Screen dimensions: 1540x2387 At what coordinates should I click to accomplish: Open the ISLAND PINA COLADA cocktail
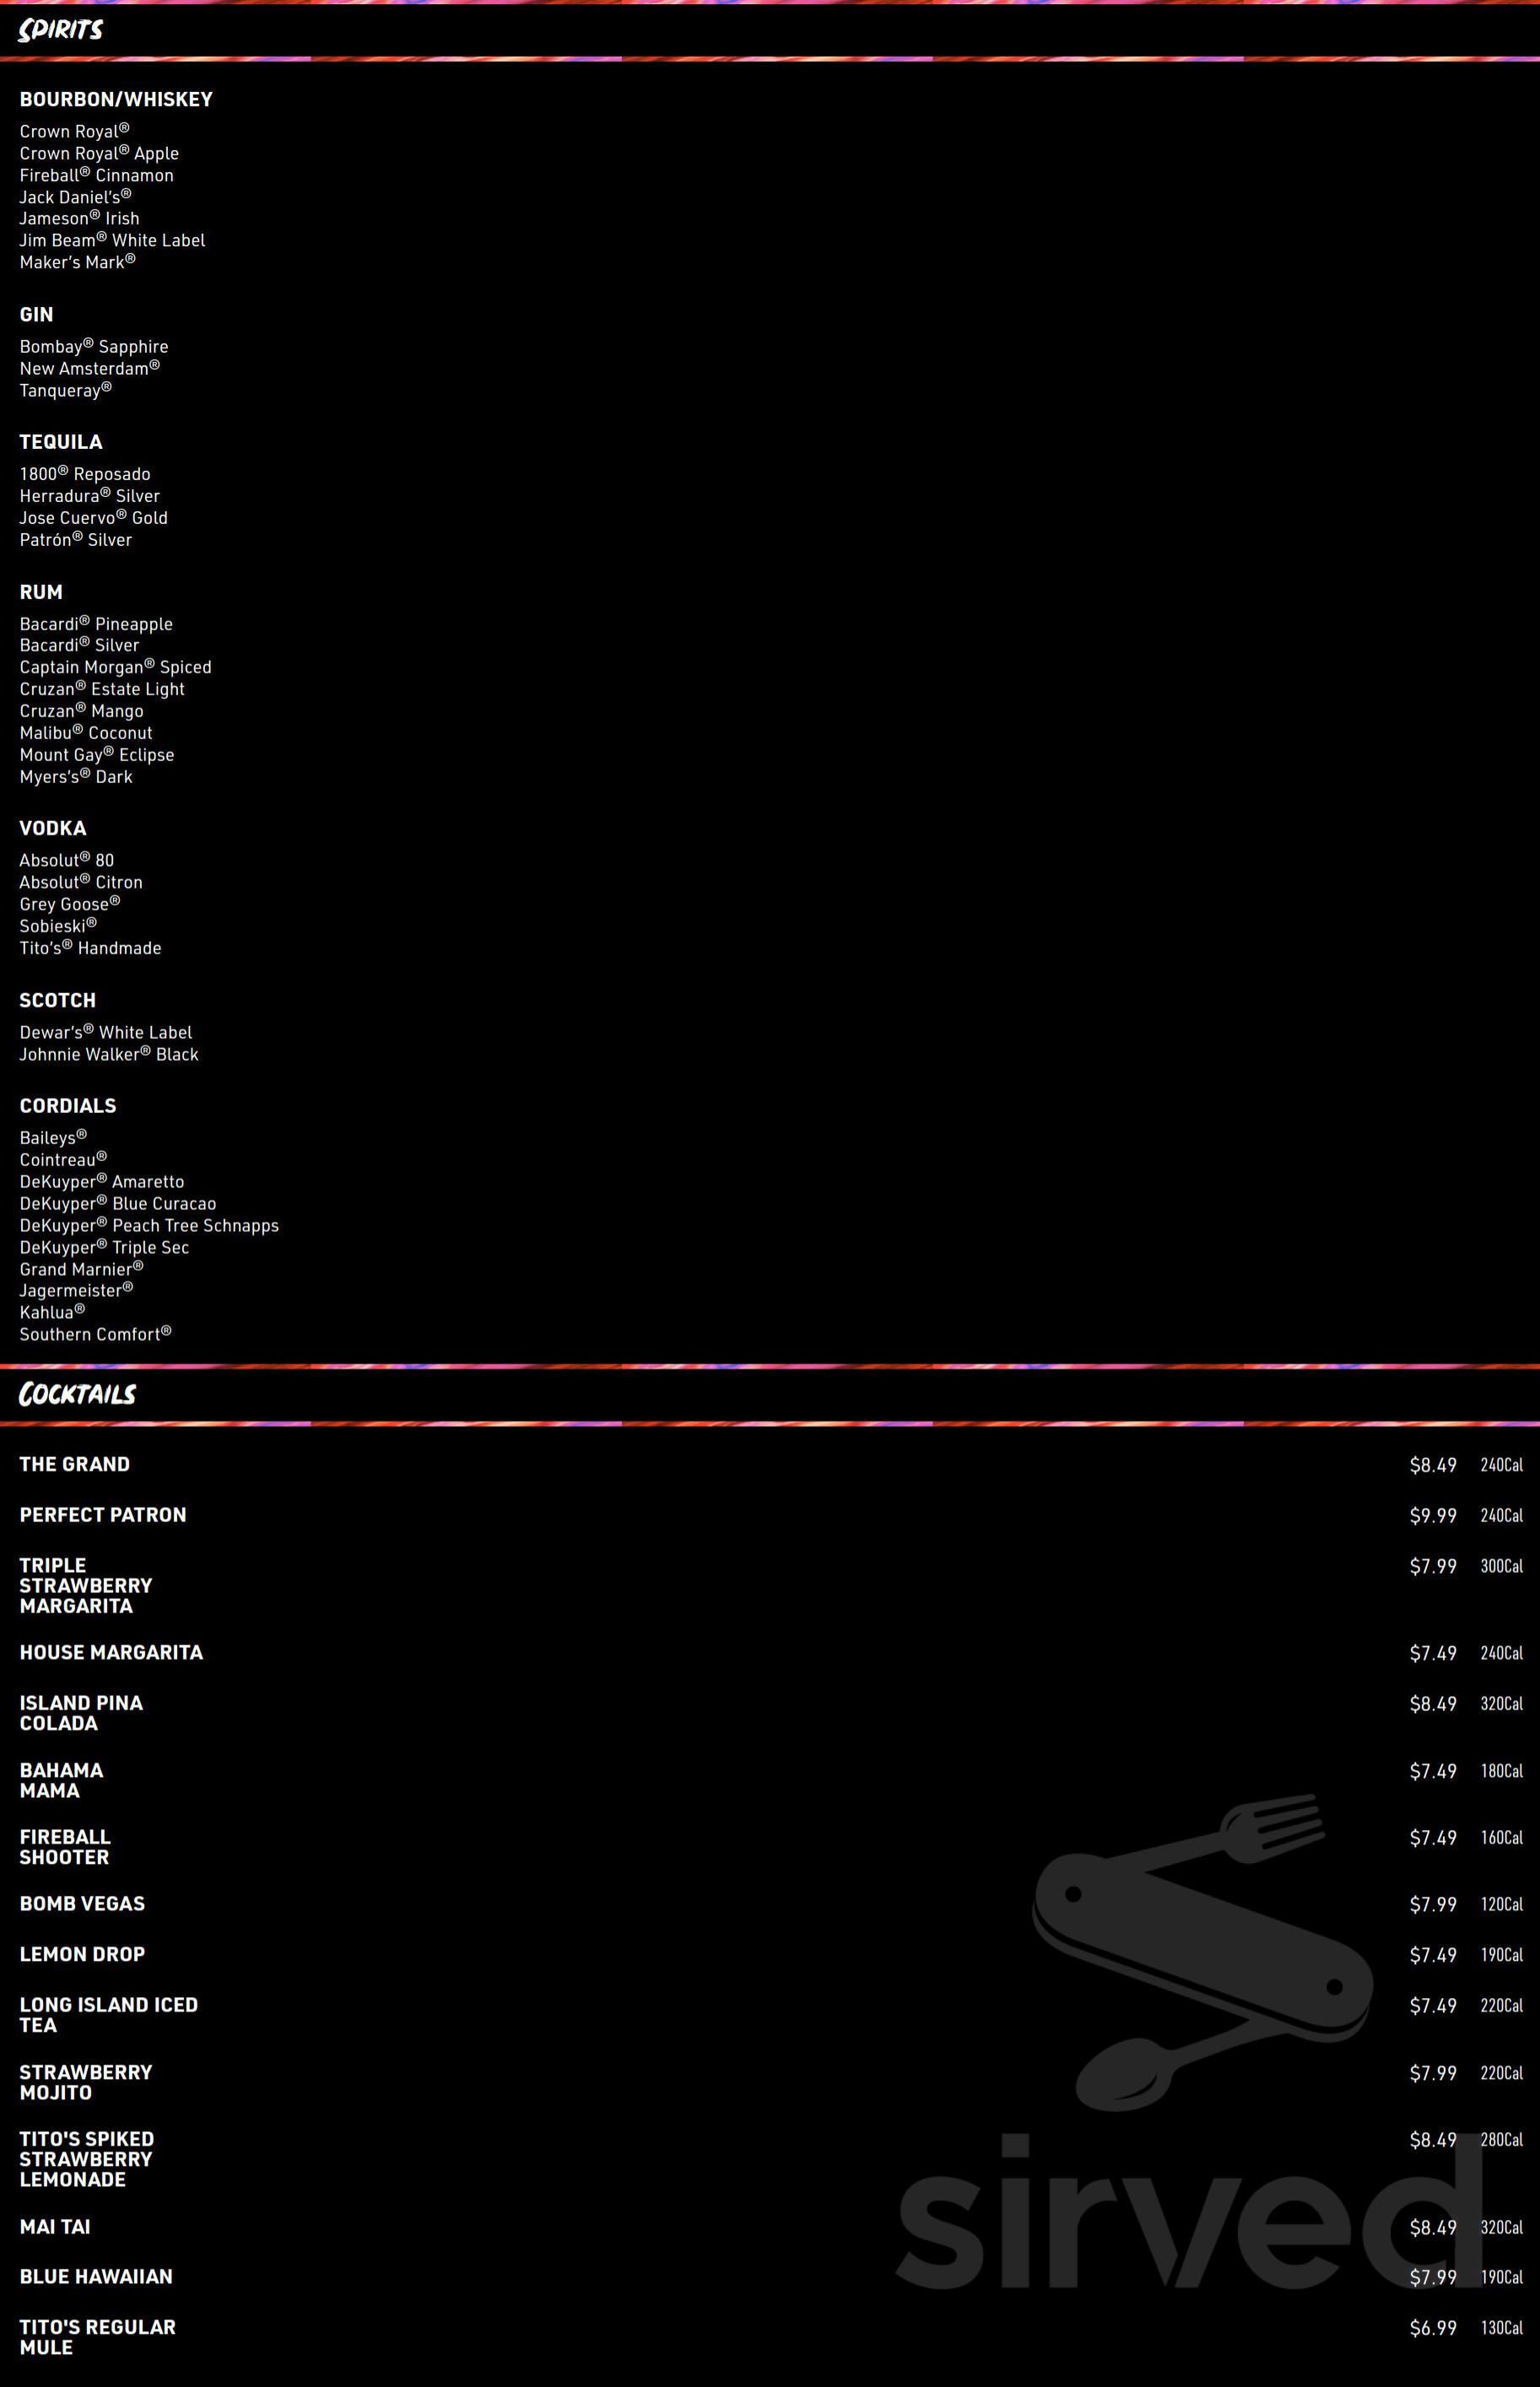(x=81, y=1713)
